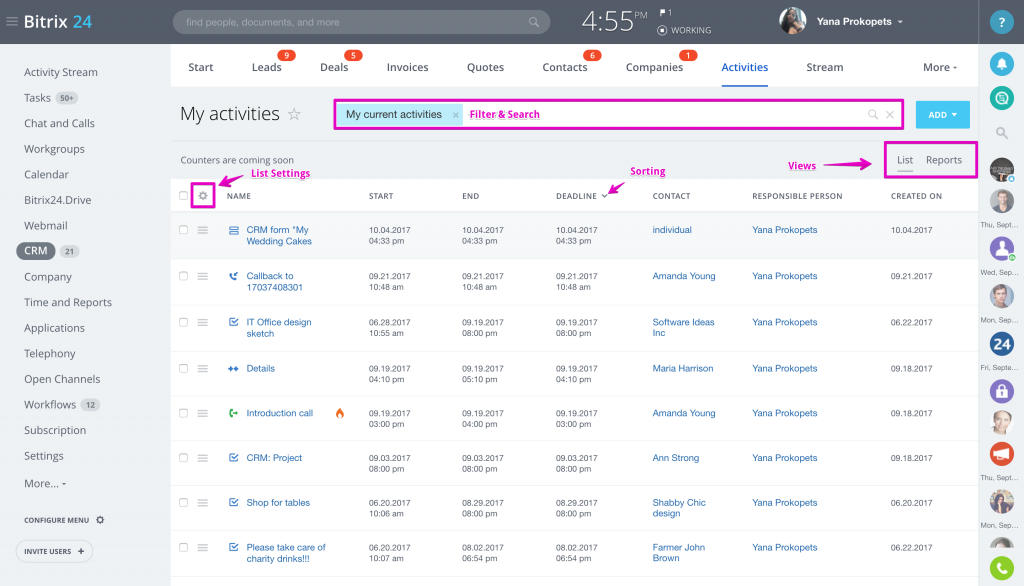Add My activities to favorites star
The image size is (1024, 586).
[x=295, y=114]
